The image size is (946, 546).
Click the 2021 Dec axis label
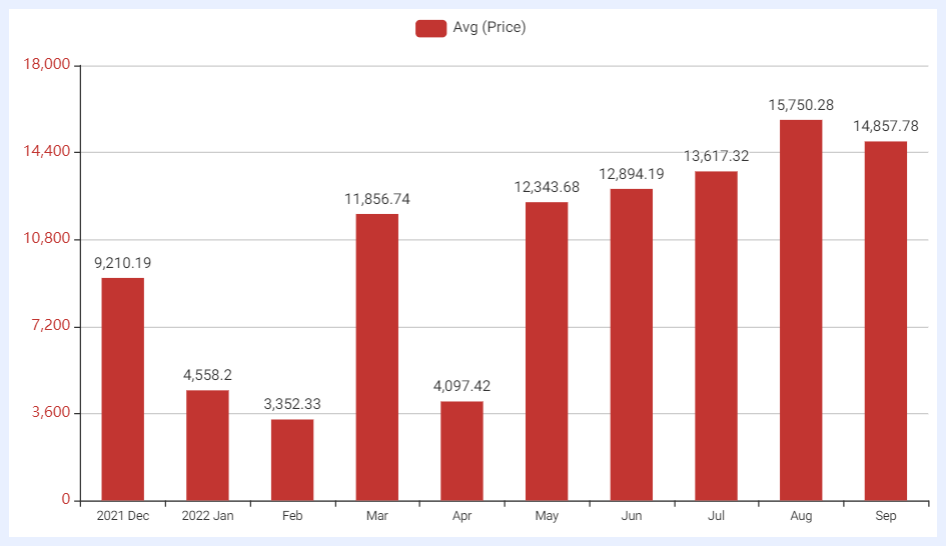click(x=122, y=516)
